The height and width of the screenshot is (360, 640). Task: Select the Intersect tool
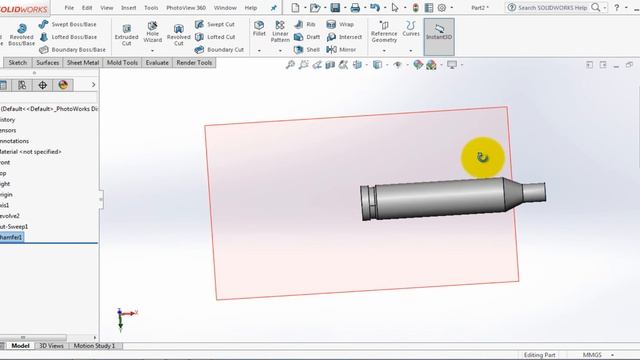click(344, 37)
